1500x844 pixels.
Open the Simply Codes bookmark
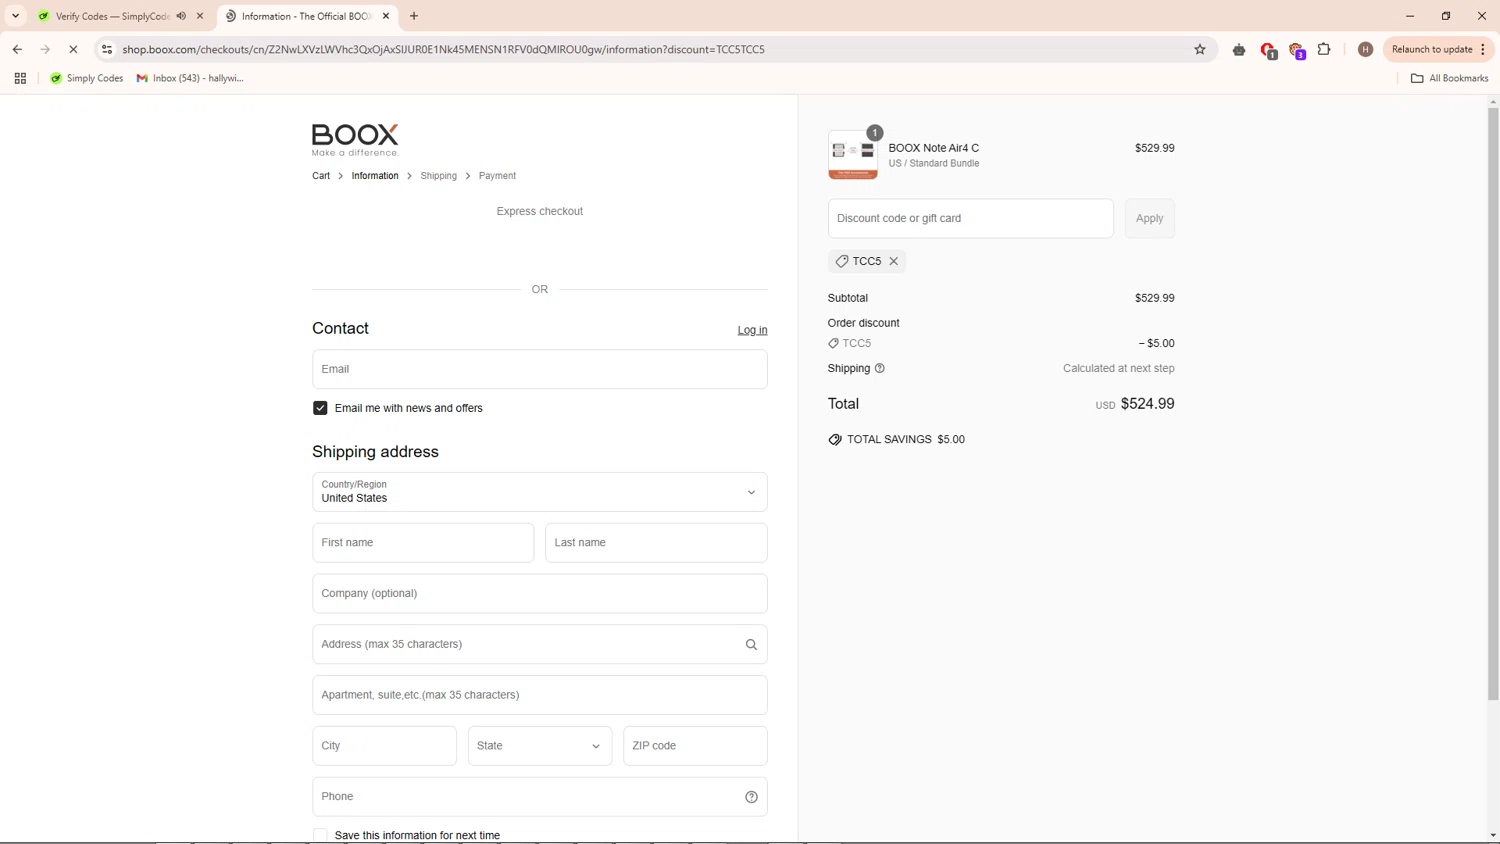click(87, 78)
